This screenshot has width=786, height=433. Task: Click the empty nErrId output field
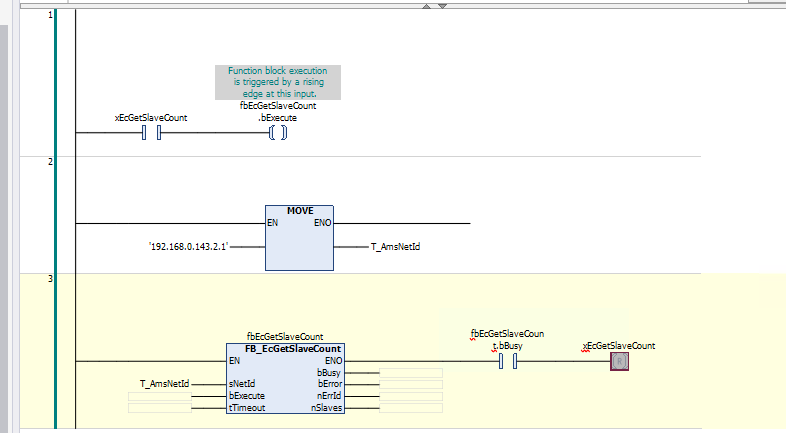coord(411,396)
